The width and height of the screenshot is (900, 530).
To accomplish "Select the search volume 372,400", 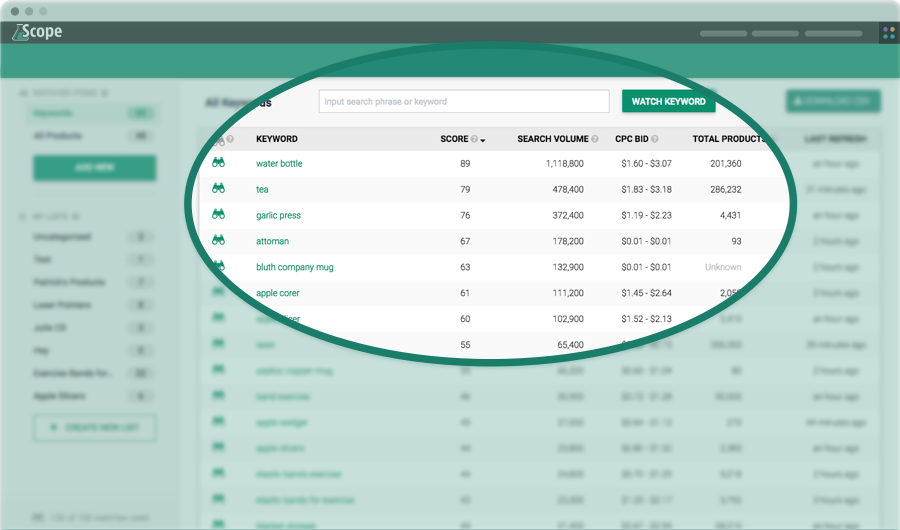I will [x=568, y=215].
